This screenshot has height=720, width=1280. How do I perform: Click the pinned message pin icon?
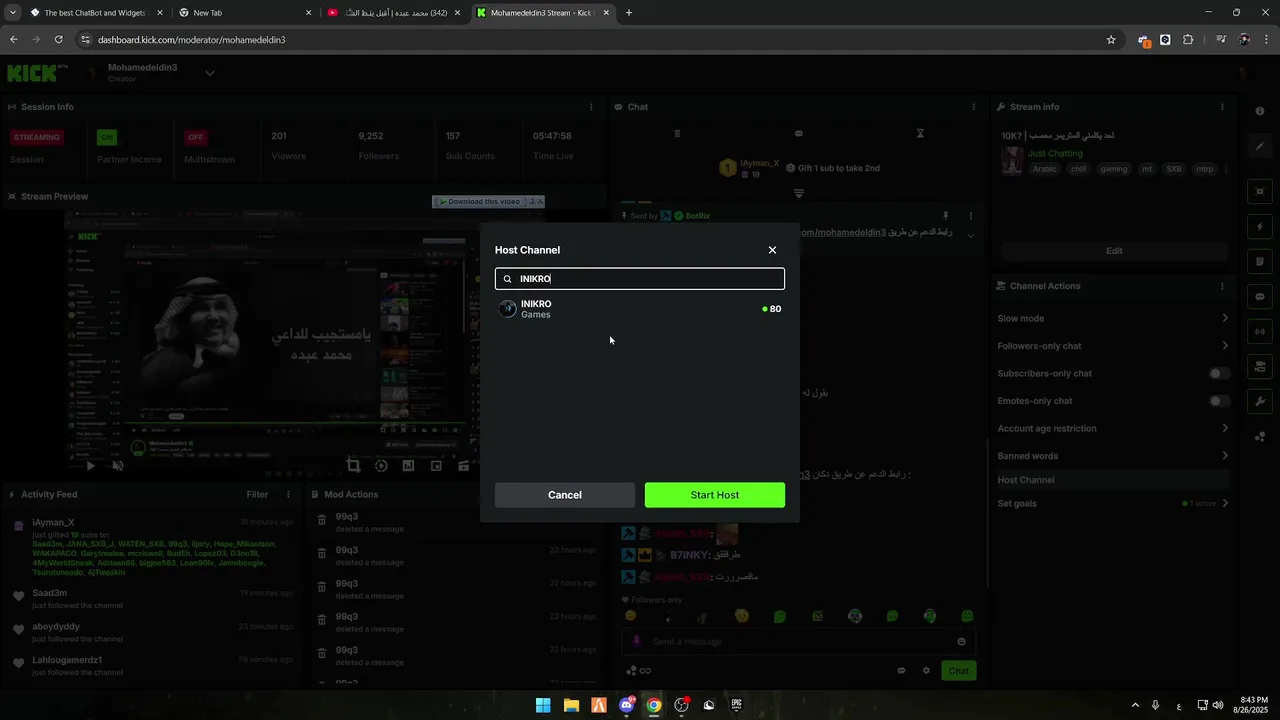(945, 215)
